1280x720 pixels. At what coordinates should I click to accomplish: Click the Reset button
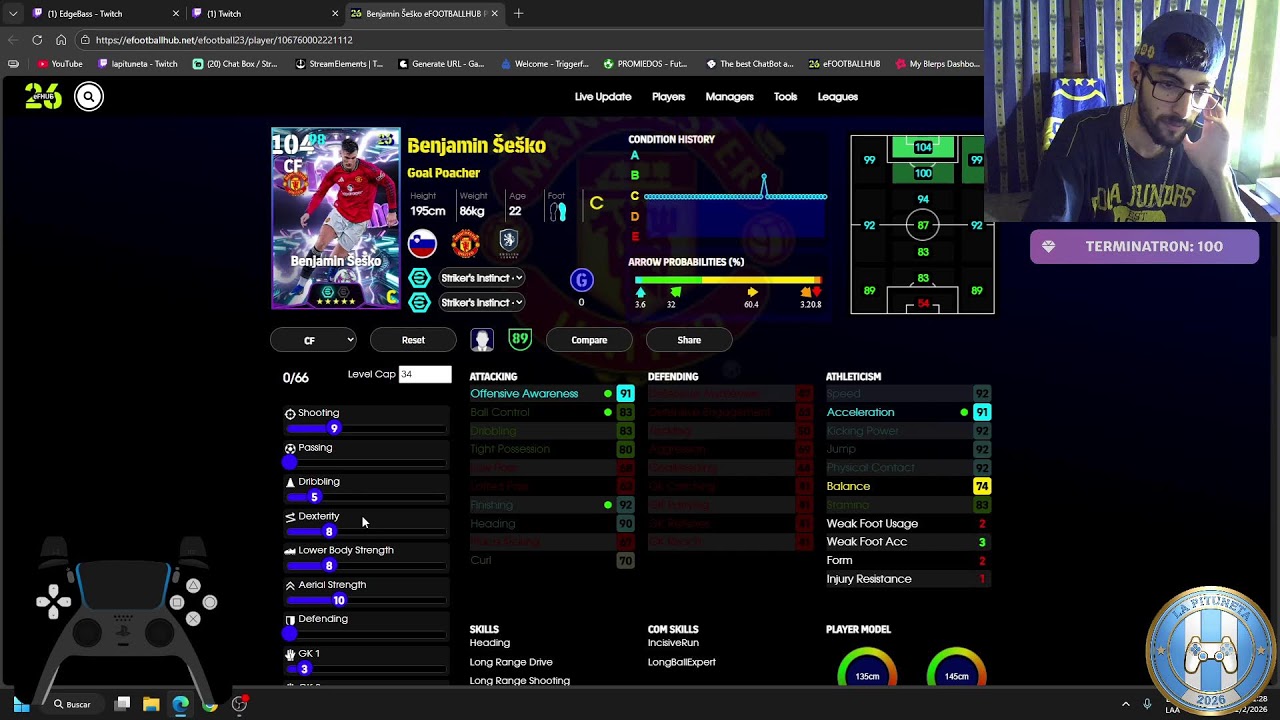[x=413, y=340]
